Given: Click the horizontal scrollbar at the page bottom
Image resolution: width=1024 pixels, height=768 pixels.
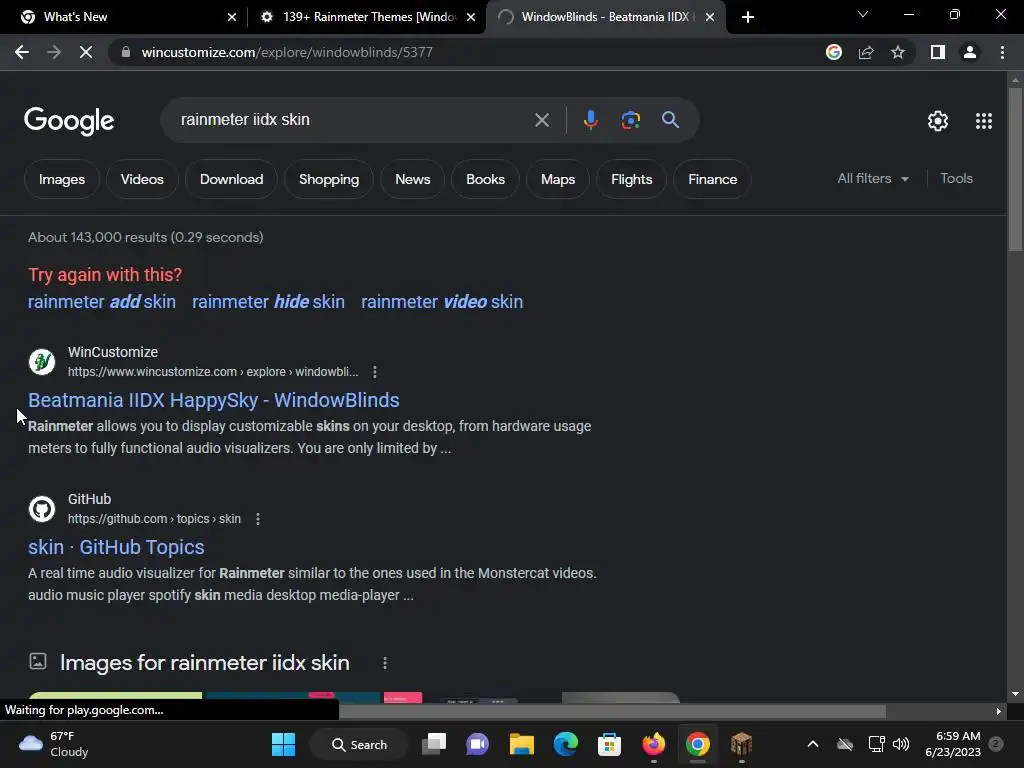Looking at the screenshot, I should tap(613, 711).
